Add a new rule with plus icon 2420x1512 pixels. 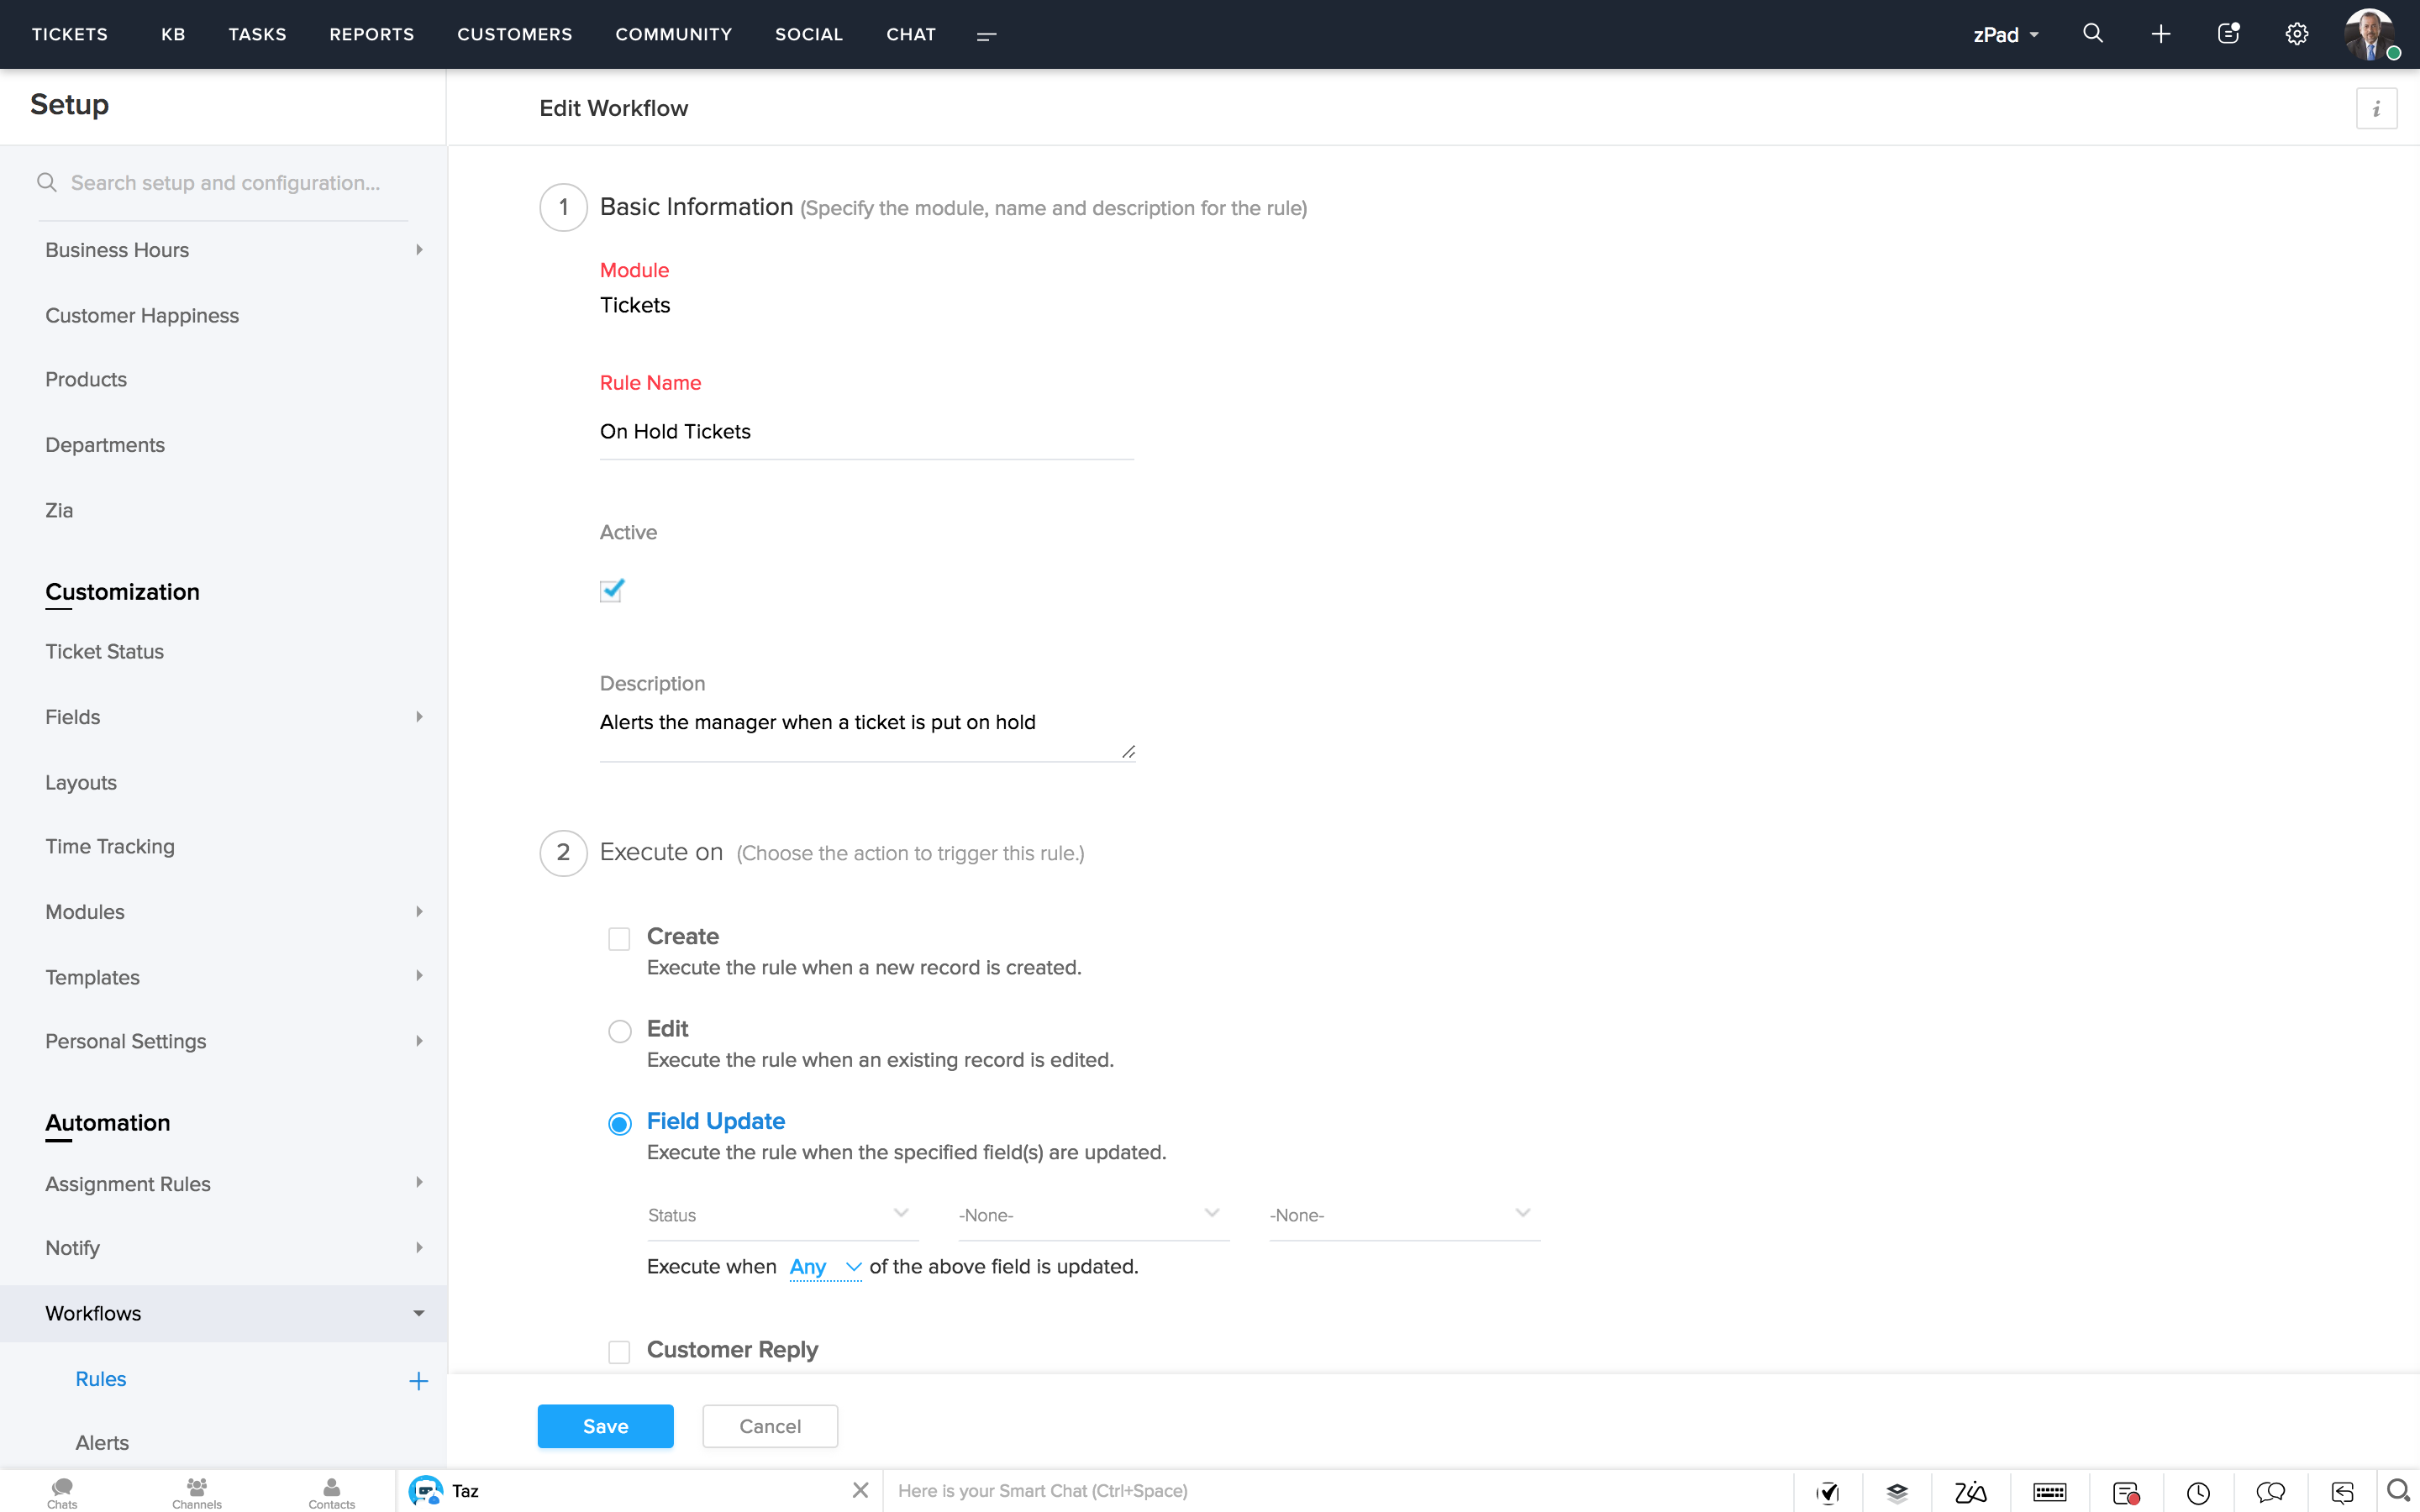click(418, 1380)
